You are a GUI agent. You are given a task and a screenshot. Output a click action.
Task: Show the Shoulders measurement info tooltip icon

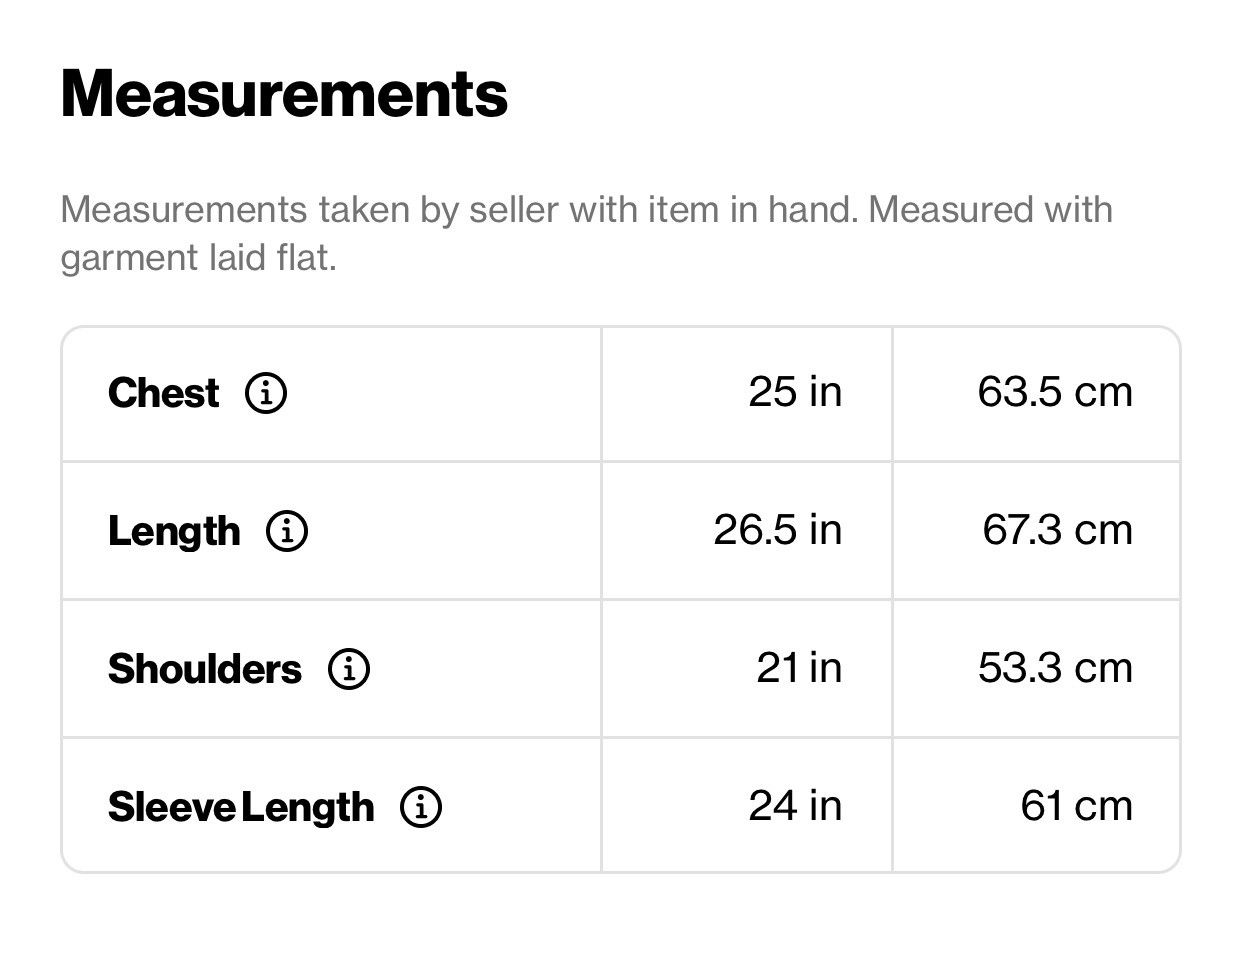pyautogui.click(x=349, y=669)
